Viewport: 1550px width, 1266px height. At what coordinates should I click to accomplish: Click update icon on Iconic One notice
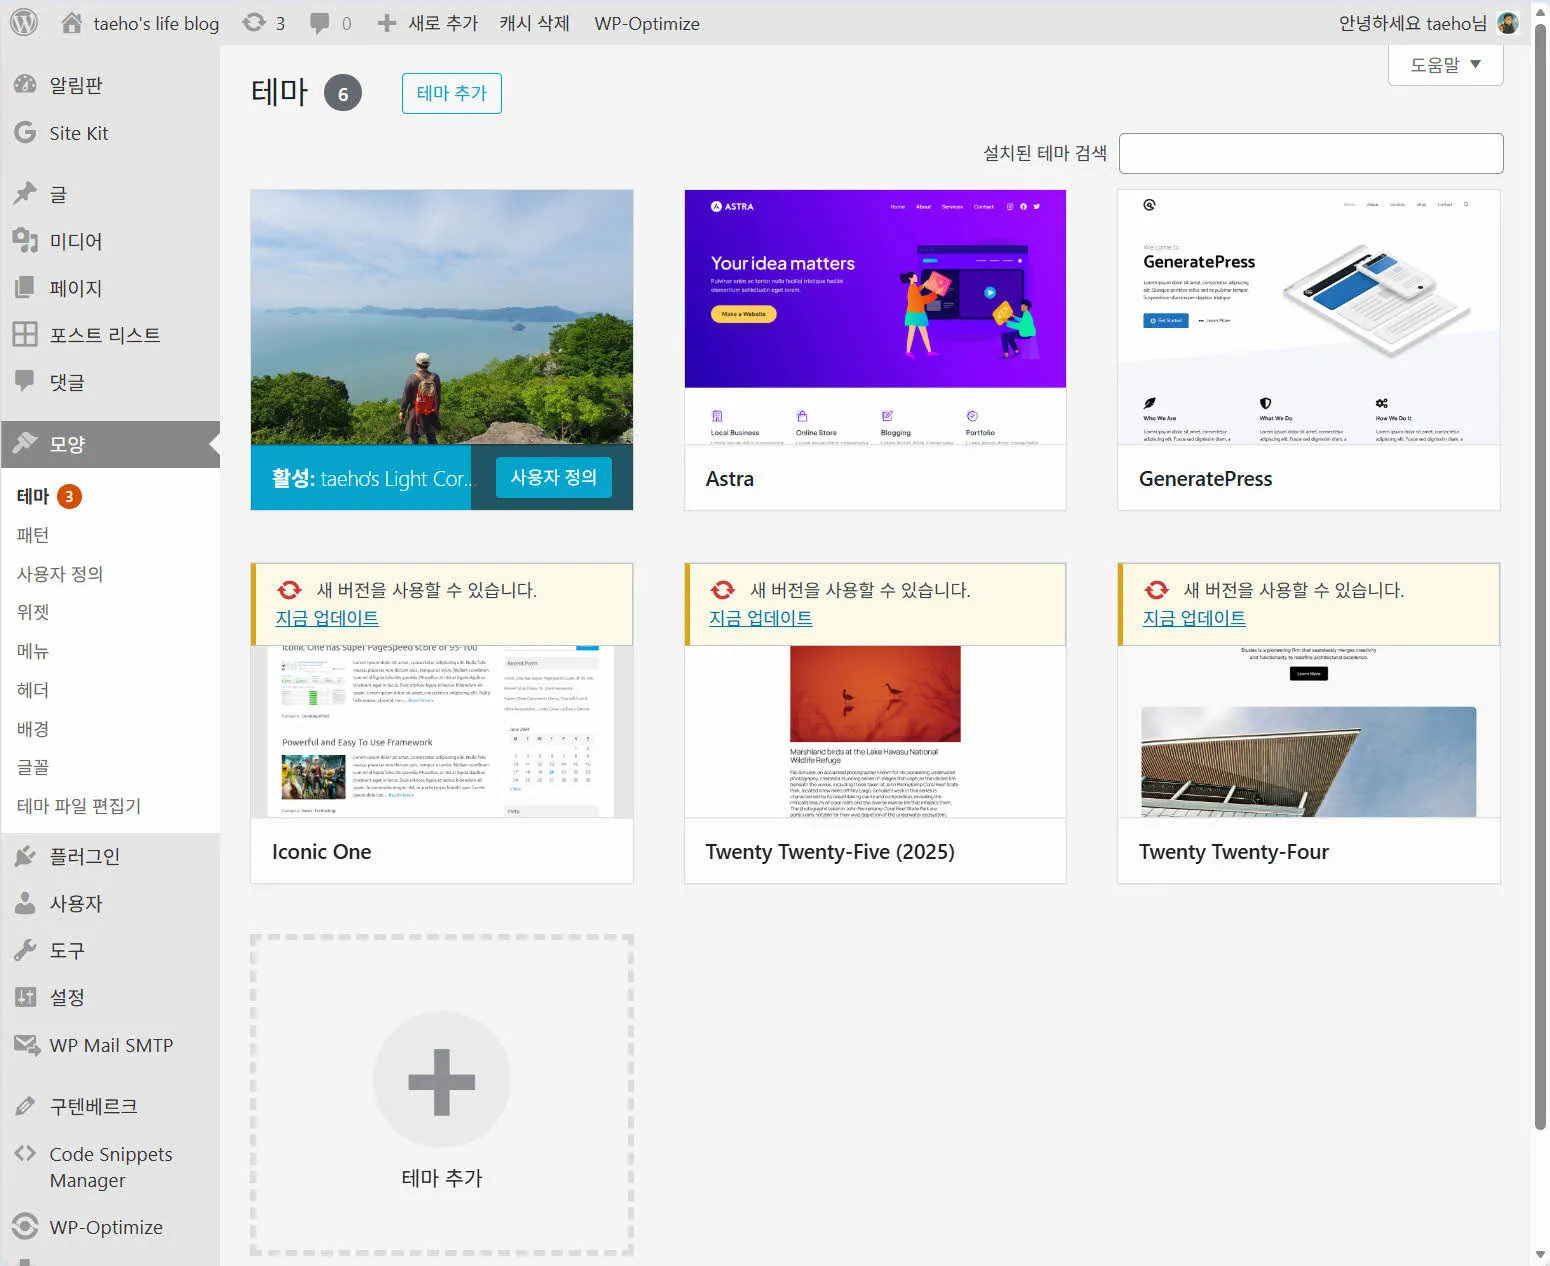coord(289,590)
